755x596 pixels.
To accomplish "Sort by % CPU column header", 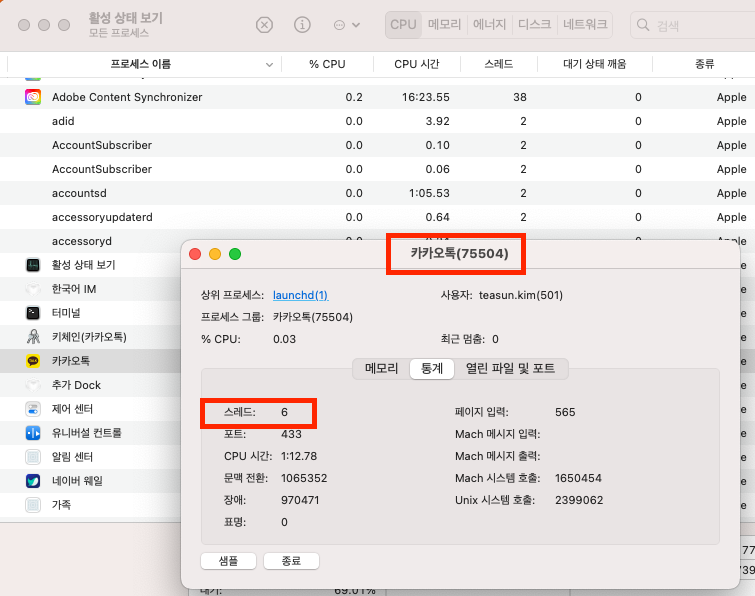I will 327,64.
